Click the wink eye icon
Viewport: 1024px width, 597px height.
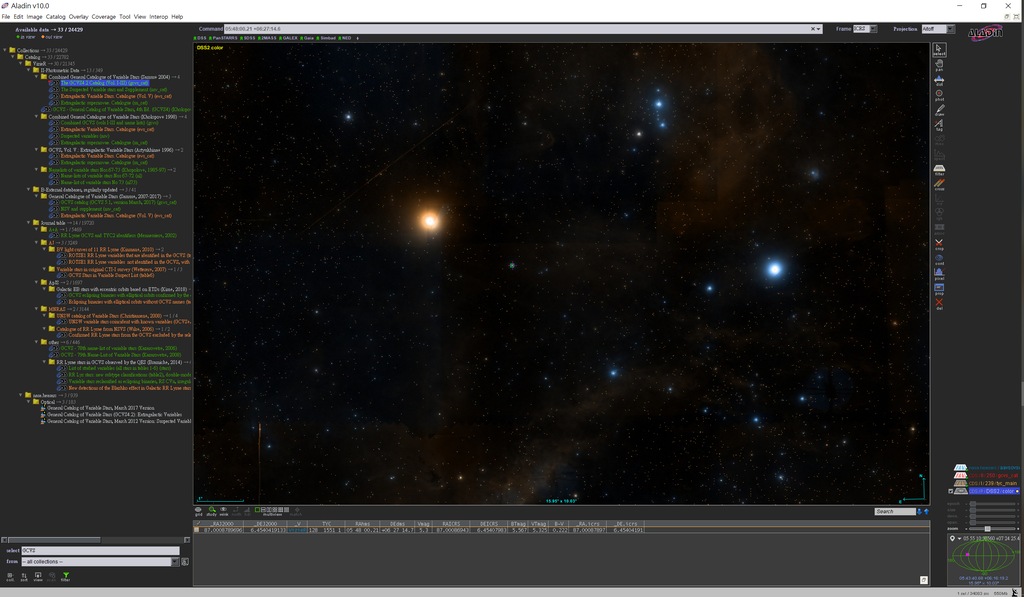[x=223, y=510]
